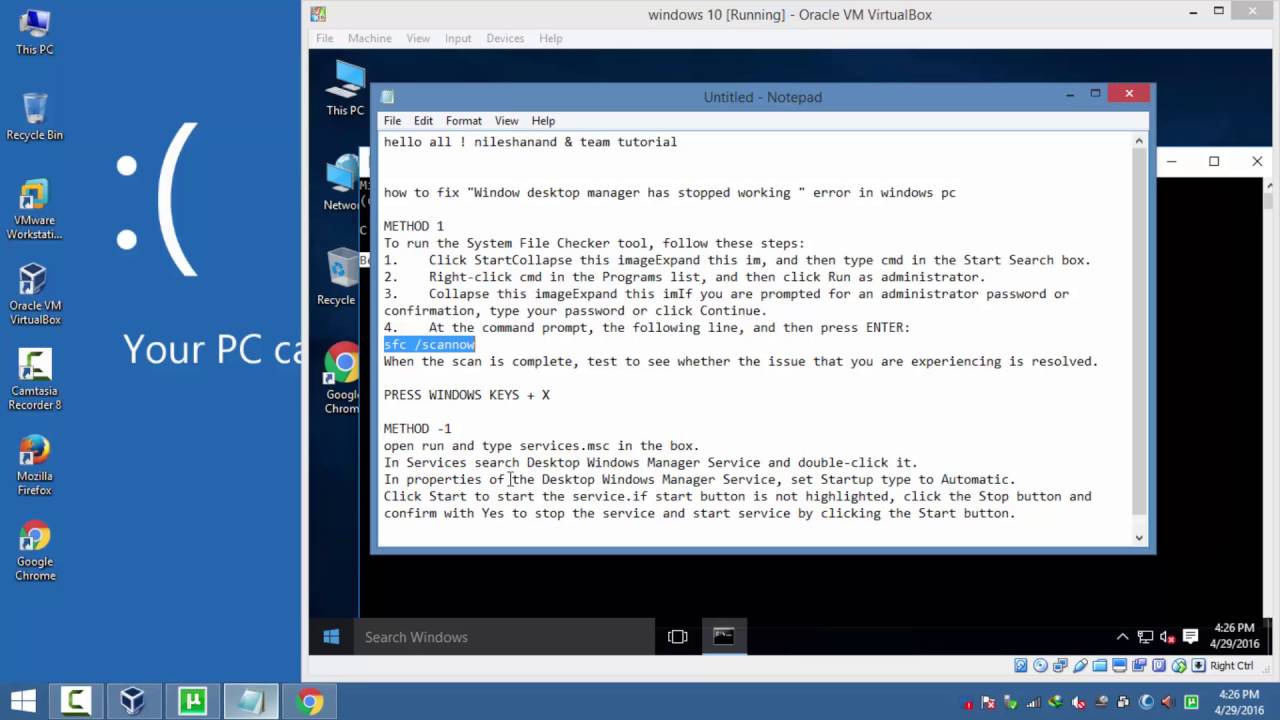Open VirtualBox Devices menu
The image size is (1280, 720).
(x=504, y=38)
